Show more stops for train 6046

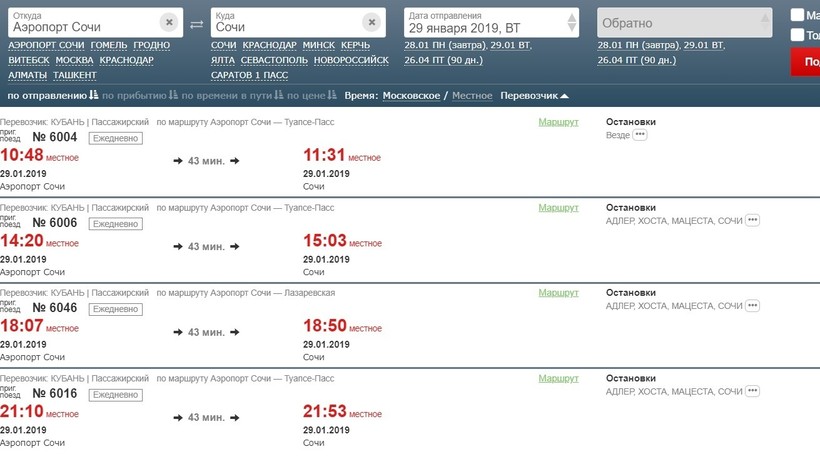pyautogui.click(x=752, y=305)
